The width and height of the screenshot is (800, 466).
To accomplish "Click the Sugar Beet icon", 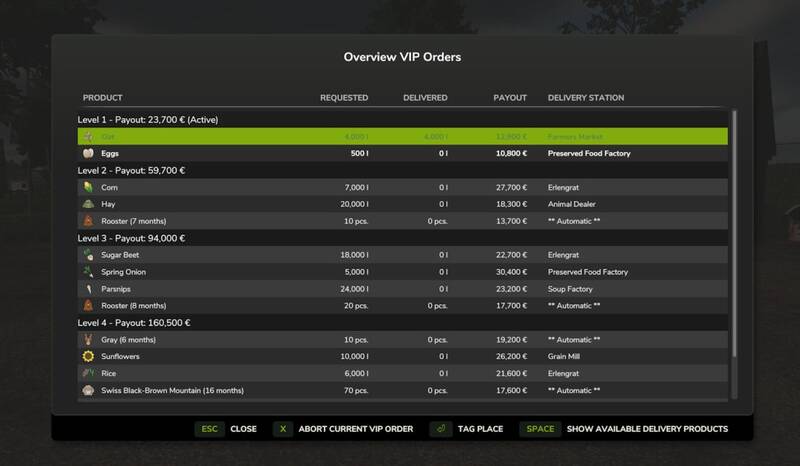I will pyautogui.click(x=88, y=255).
